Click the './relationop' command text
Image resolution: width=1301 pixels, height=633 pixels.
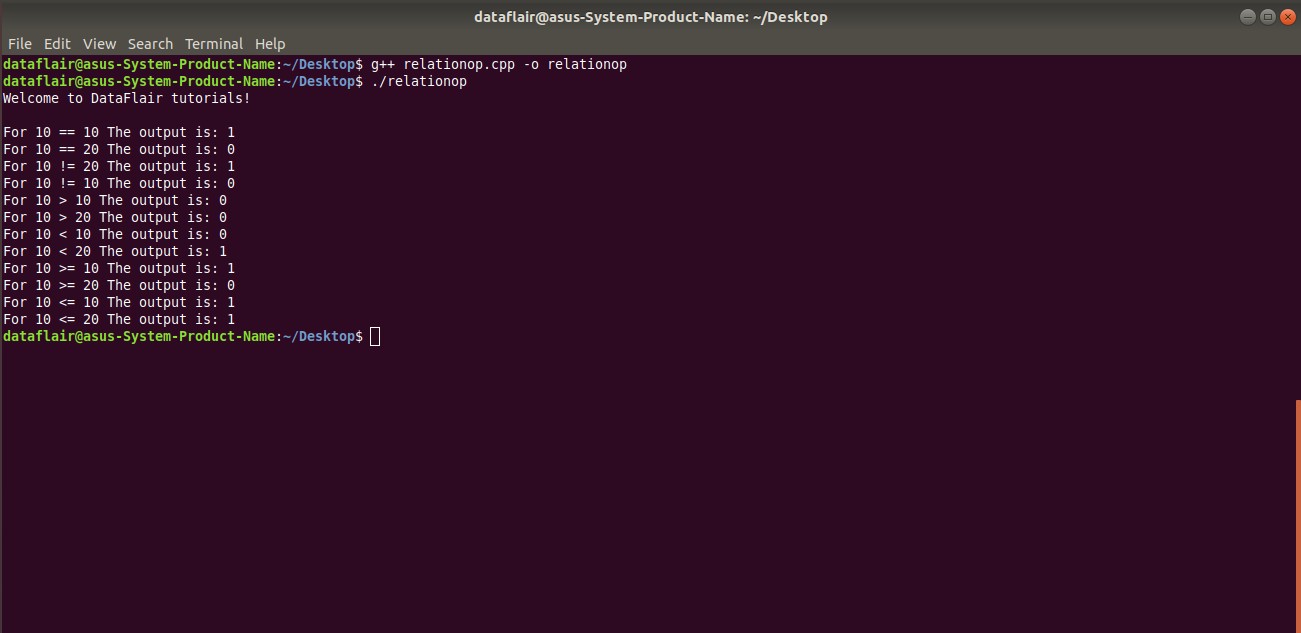pyautogui.click(x=419, y=81)
